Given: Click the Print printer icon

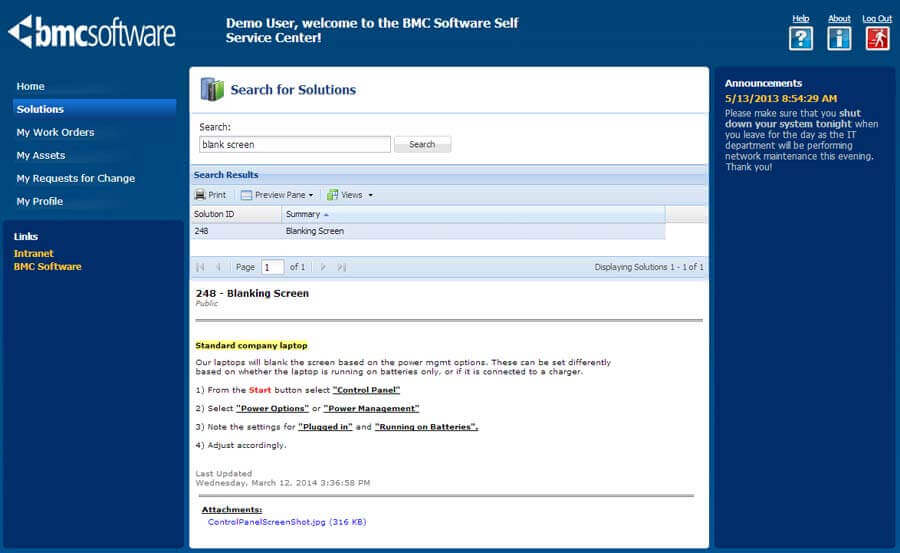Looking at the screenshot, I should [x=200, y=195].
